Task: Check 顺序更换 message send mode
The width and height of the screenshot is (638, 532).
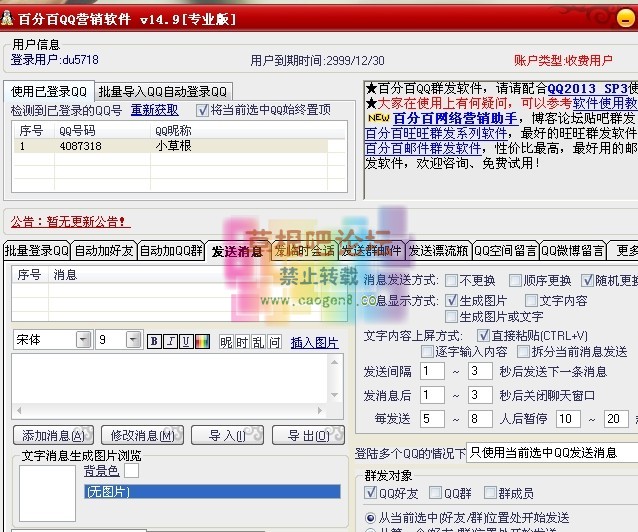Action: pyautogui.click(x=515, y=280)
